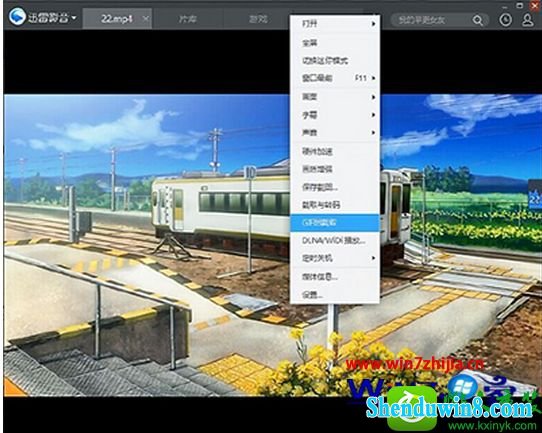542x433 pixels.
Task: Open the playback history clock icon
Action: pos(505,20)
